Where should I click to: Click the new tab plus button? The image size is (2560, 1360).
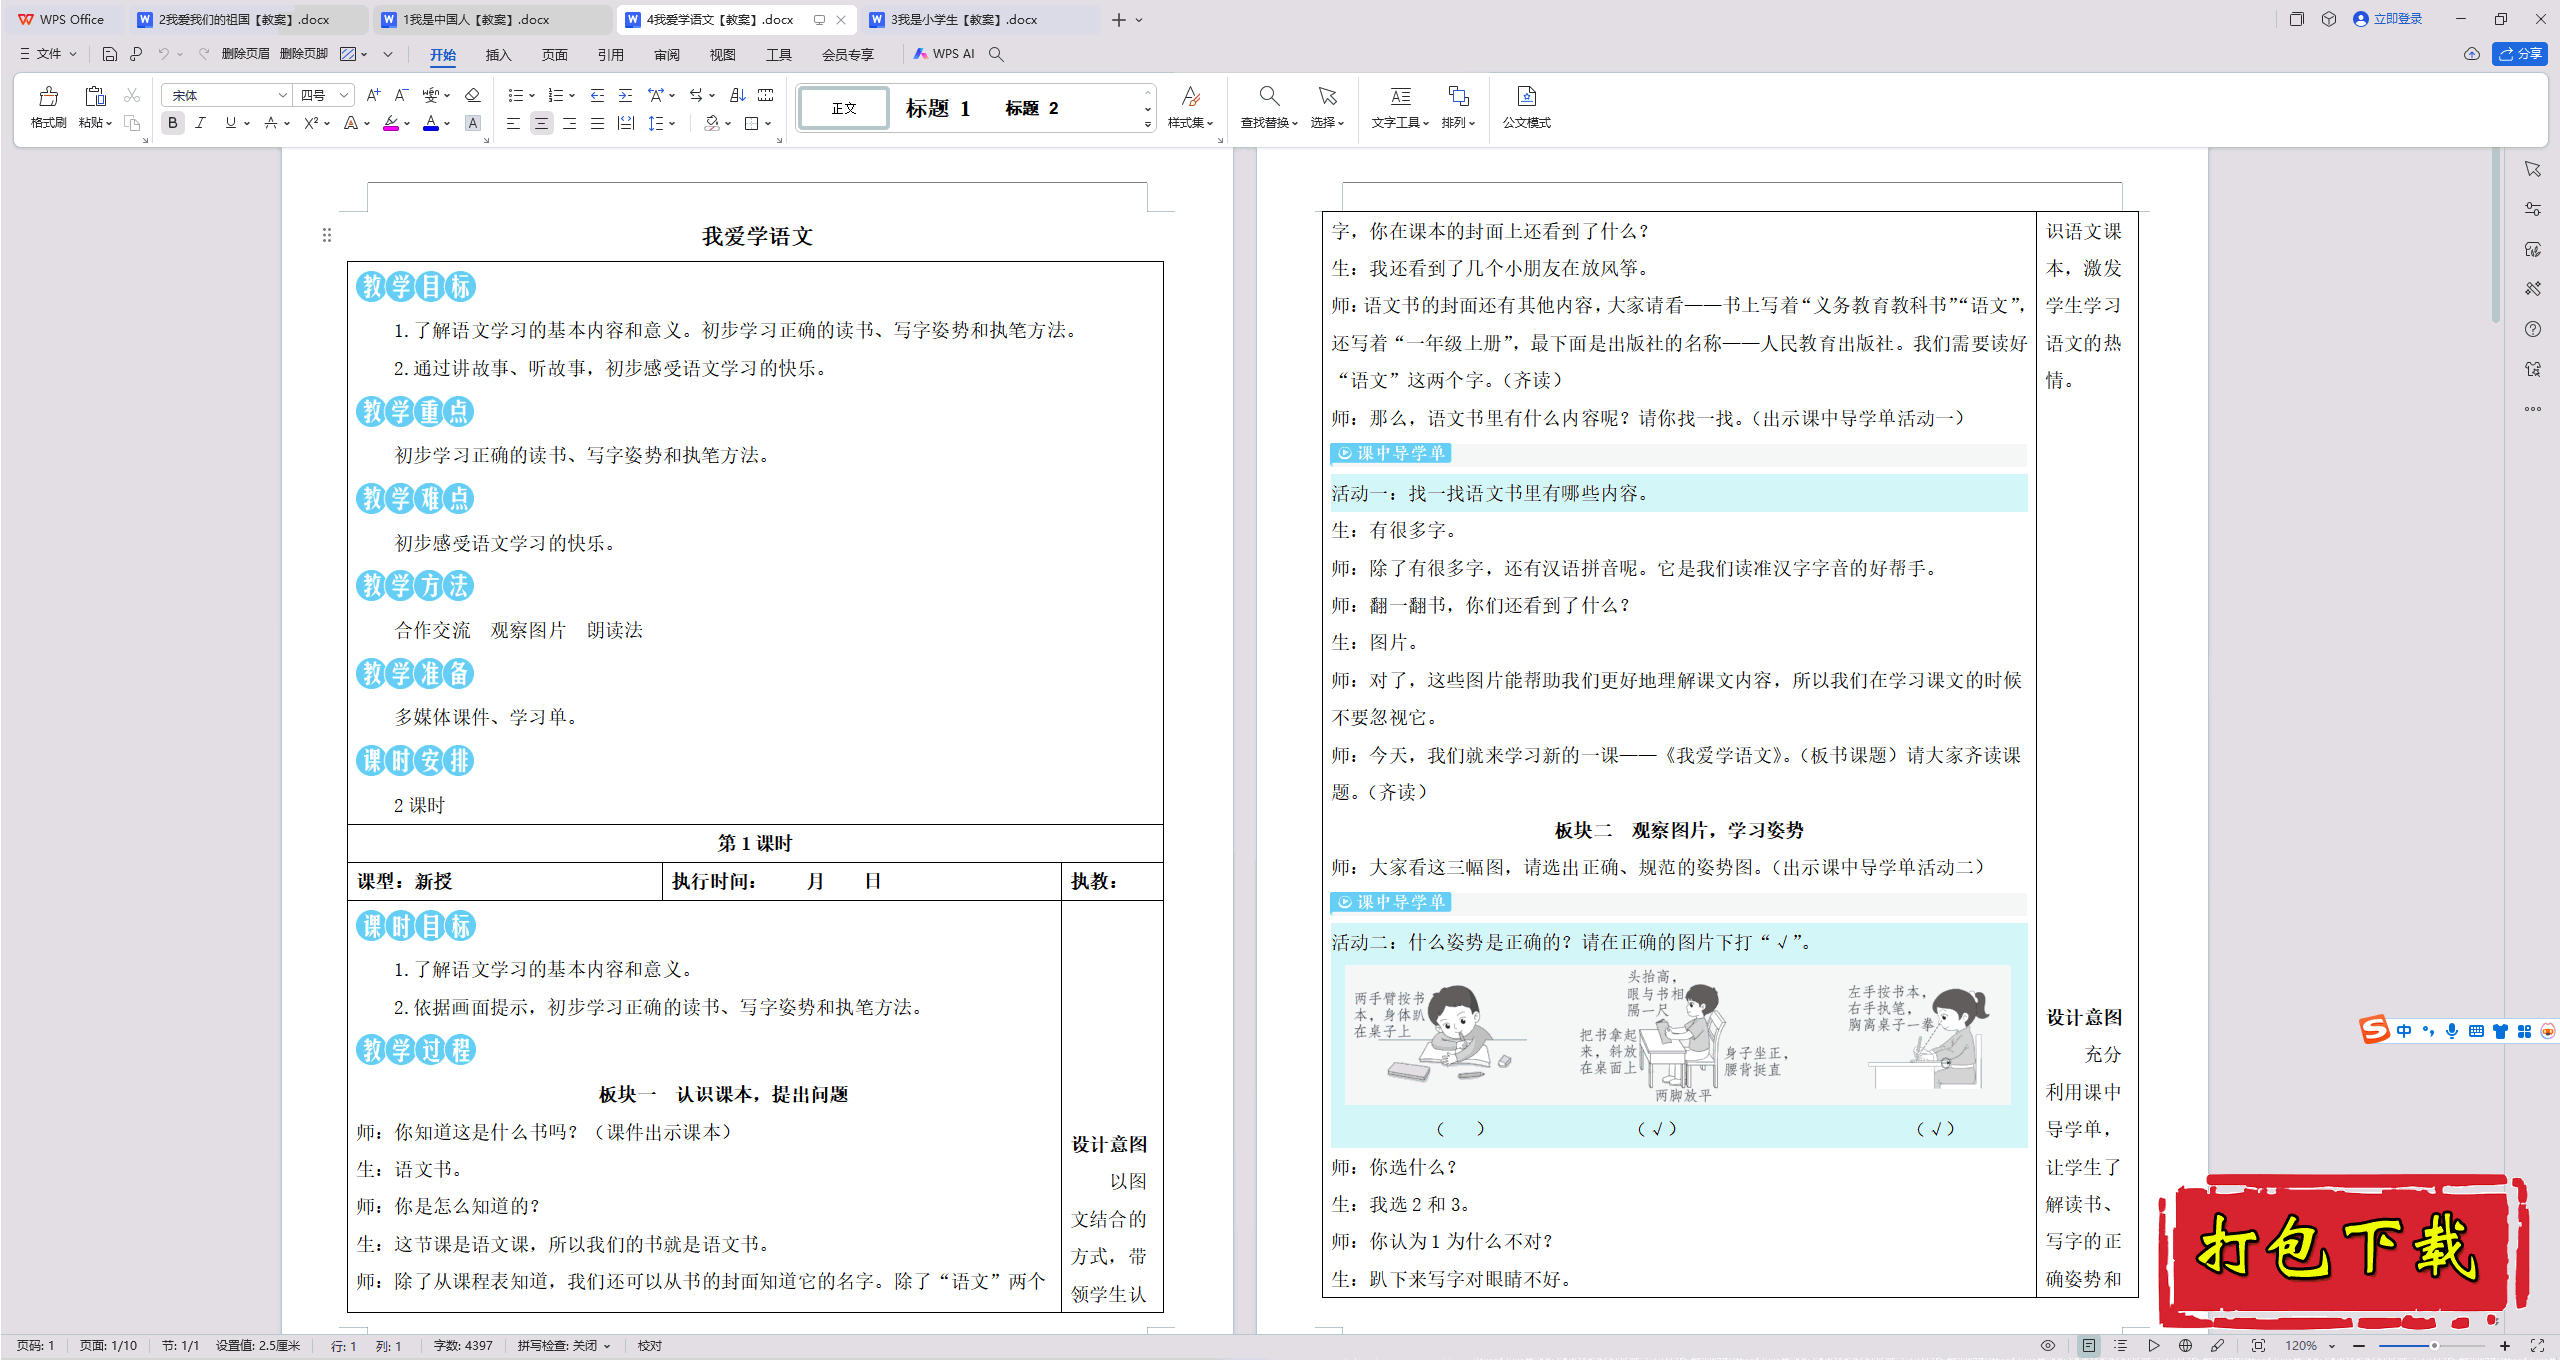pyautogui.click(x=1118, y=20)
